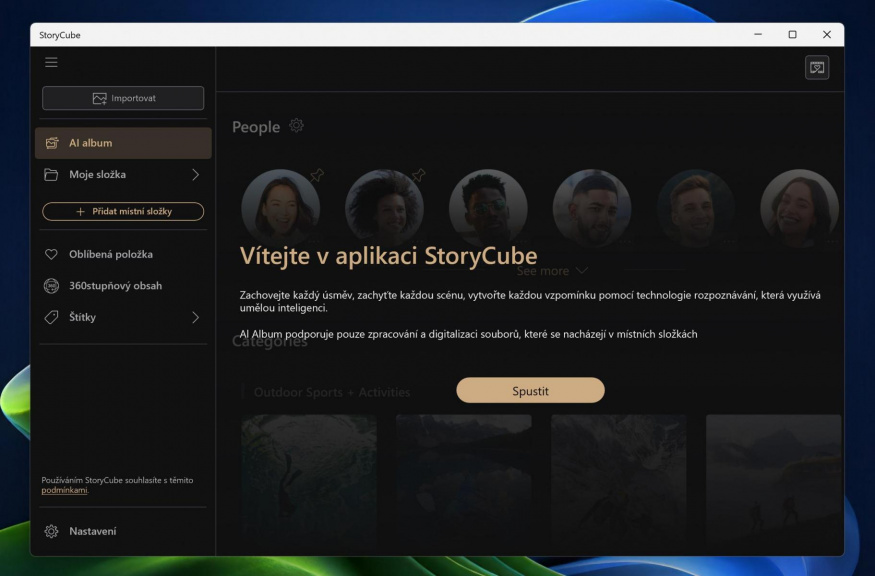Click the import picture icon
The height and width of the screenshot is (576, 875).
tap(99, 98)
